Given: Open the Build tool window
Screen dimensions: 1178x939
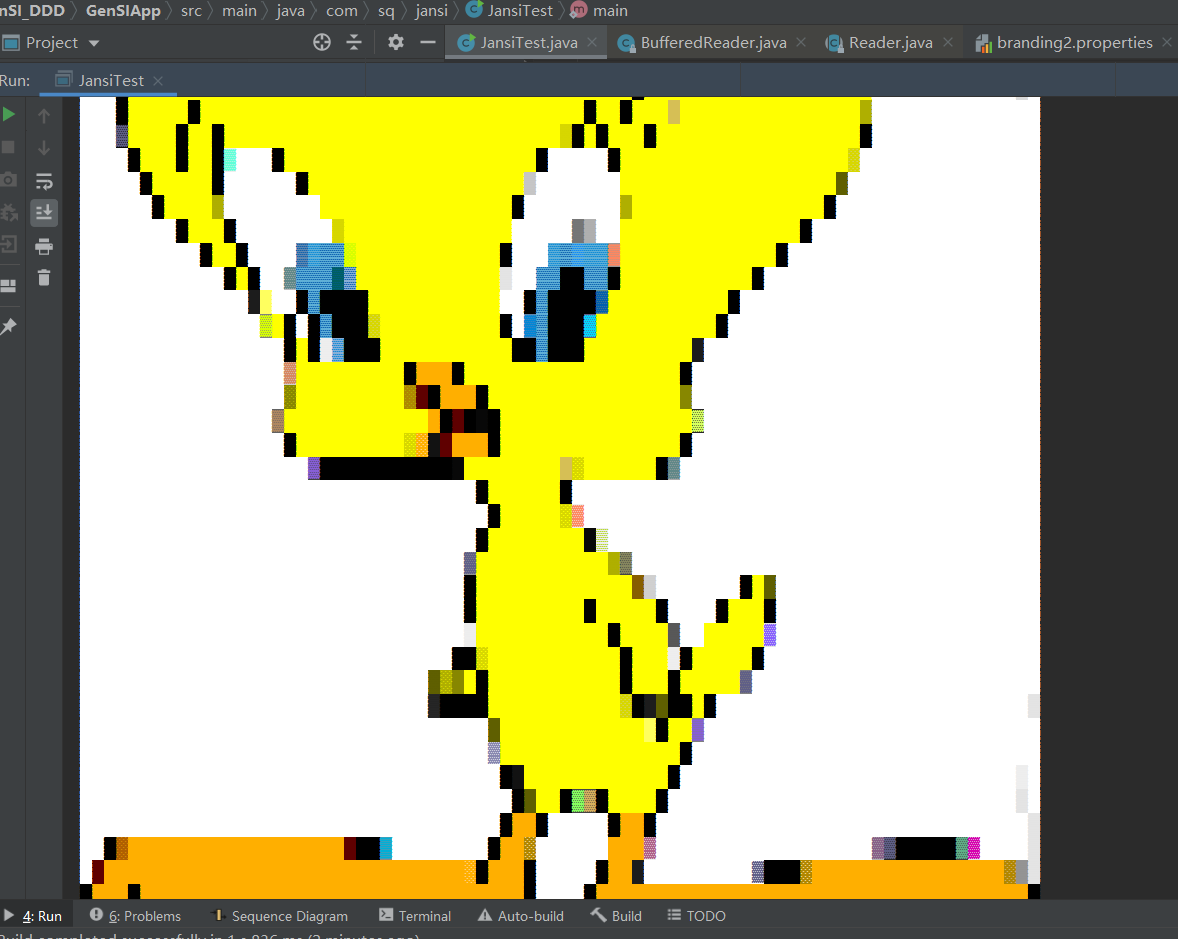Looking at the screenshot, I should (616, 916).
